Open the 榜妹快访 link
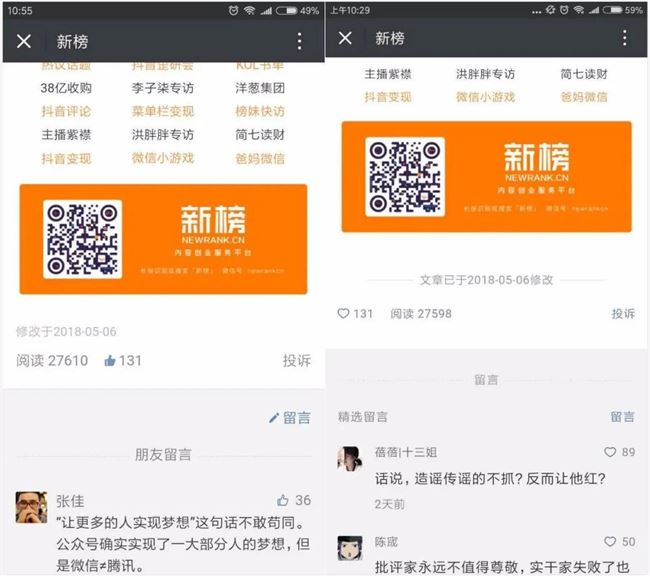The height and width of the screenshot is (576, 650). click(260, 111)
